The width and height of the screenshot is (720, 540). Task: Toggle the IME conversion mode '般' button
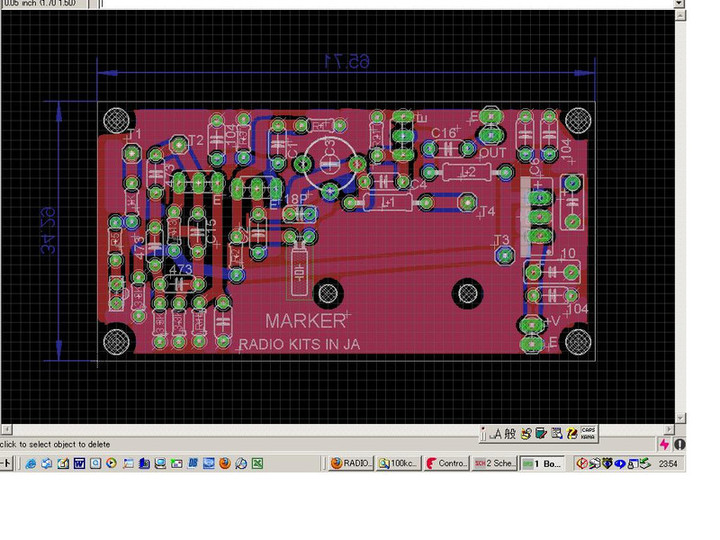510,433
